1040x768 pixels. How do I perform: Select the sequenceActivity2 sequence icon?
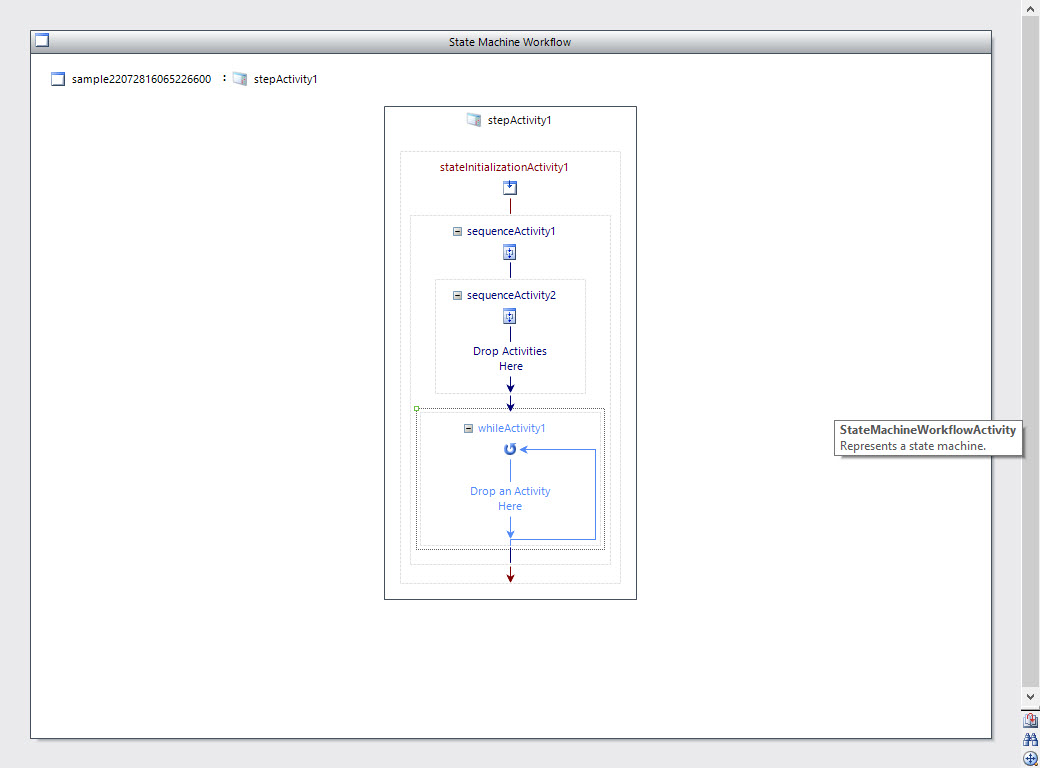[x=510, y=316]
